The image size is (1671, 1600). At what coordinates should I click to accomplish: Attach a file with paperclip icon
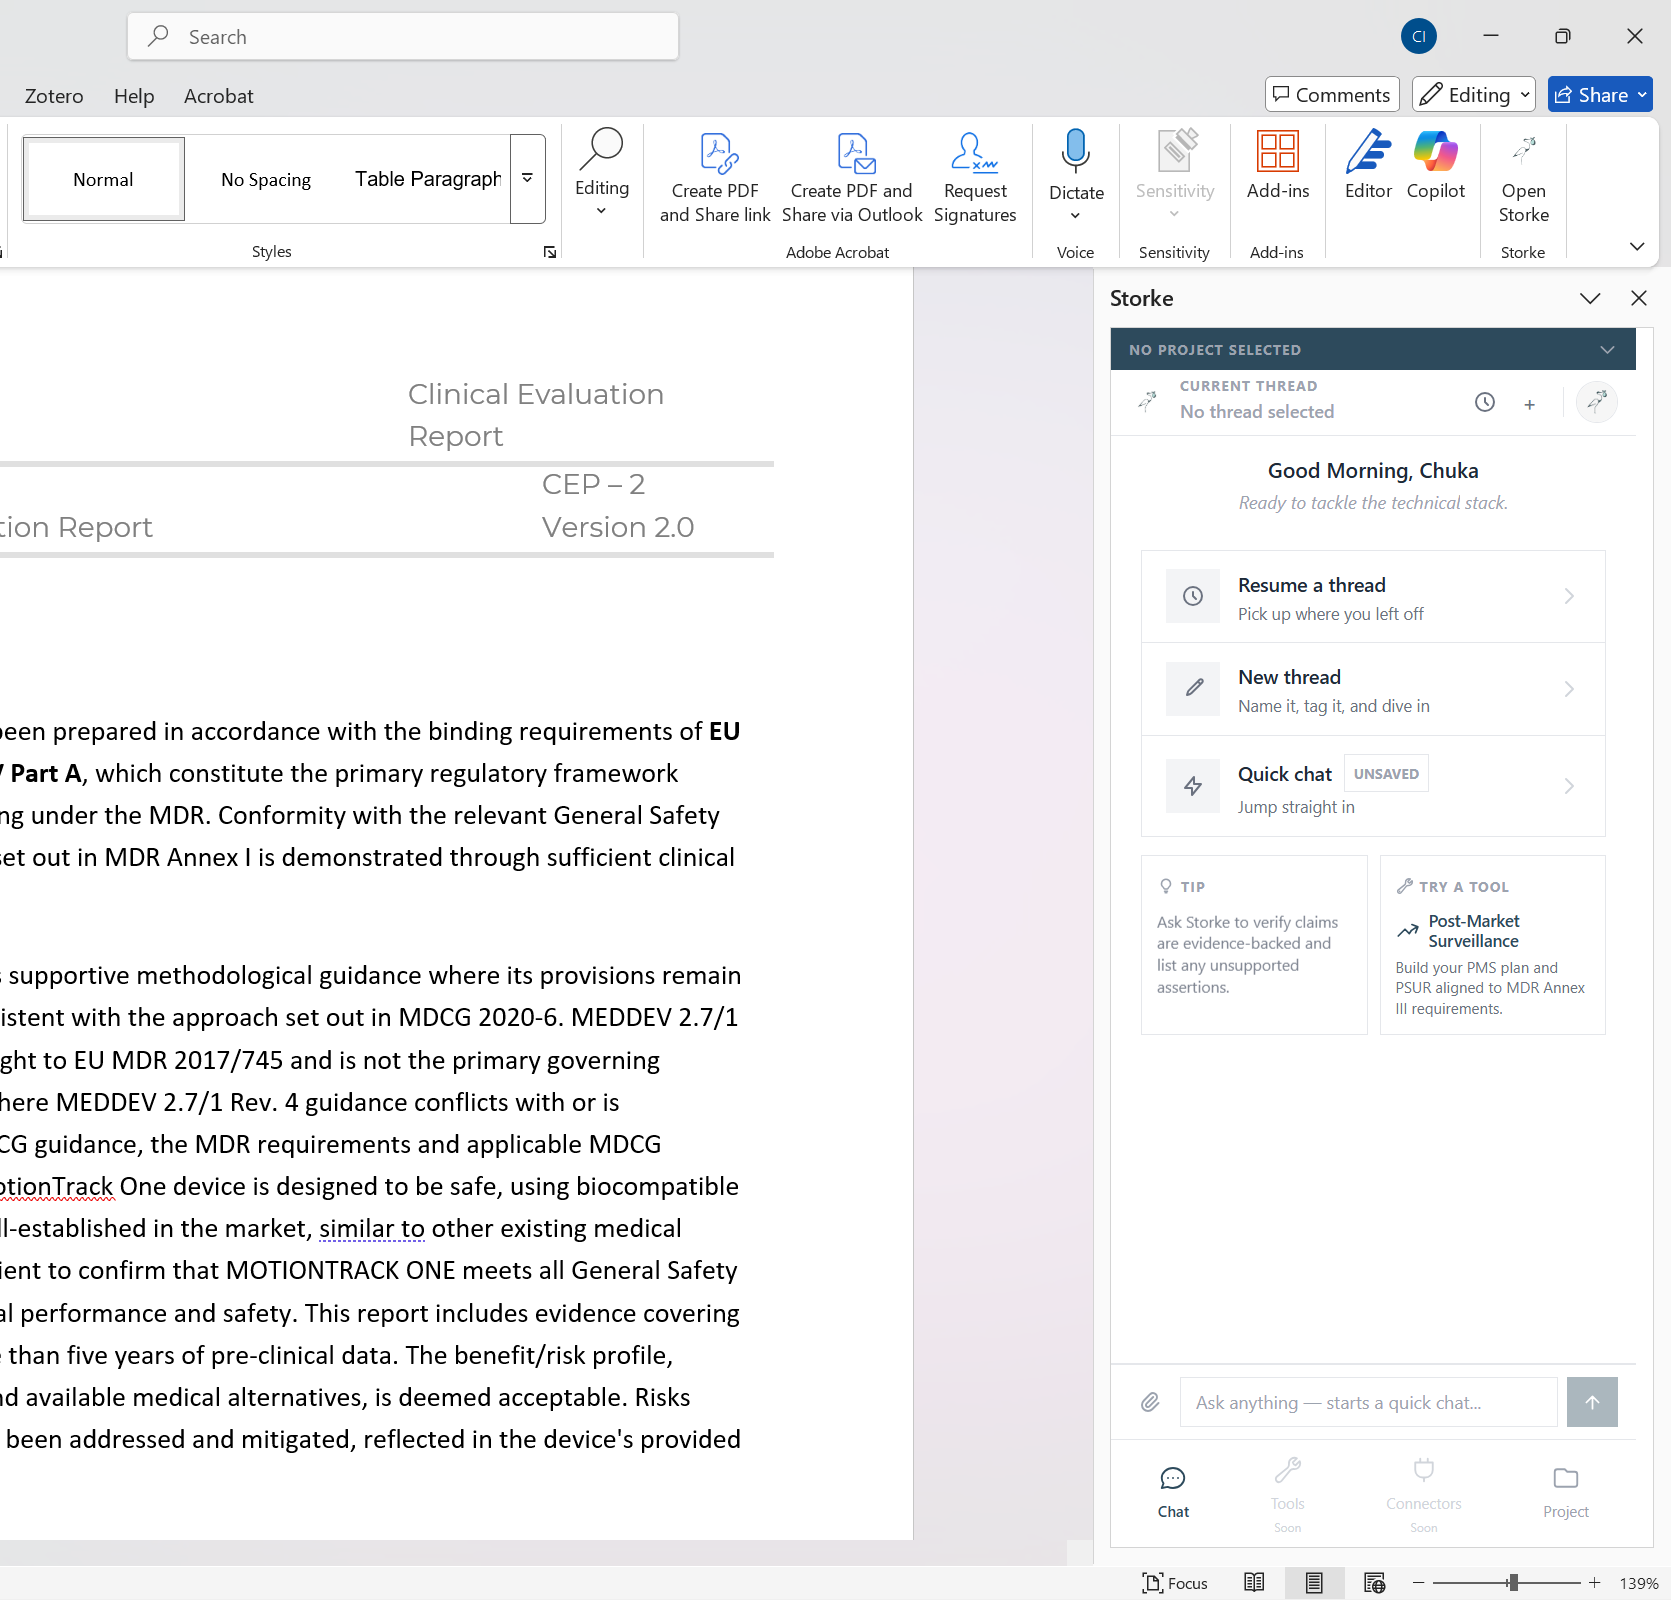[x=1150, y=1402]
